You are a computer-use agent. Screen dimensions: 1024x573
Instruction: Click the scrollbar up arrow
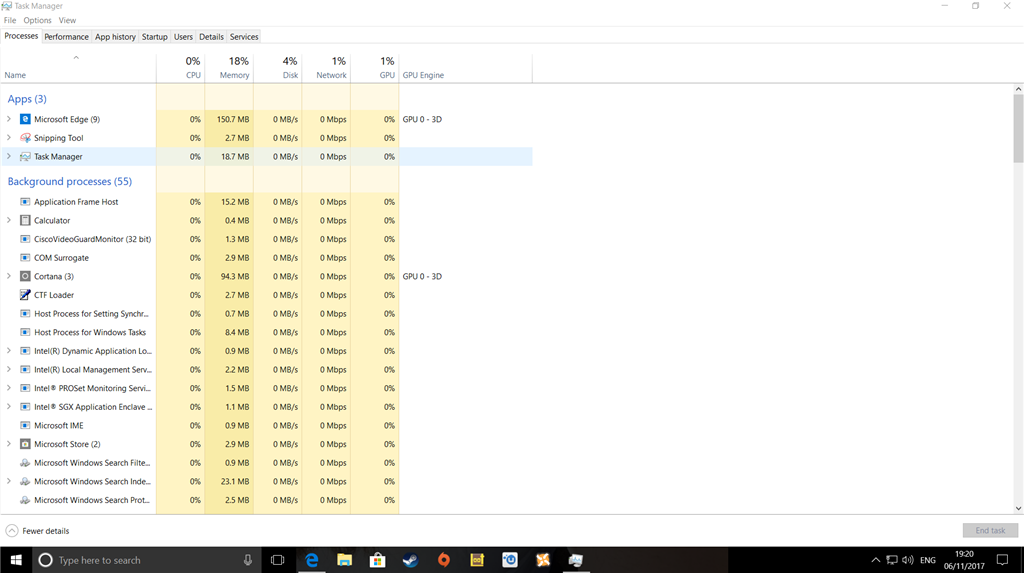pyautogui.click(x=1018, y=89)
